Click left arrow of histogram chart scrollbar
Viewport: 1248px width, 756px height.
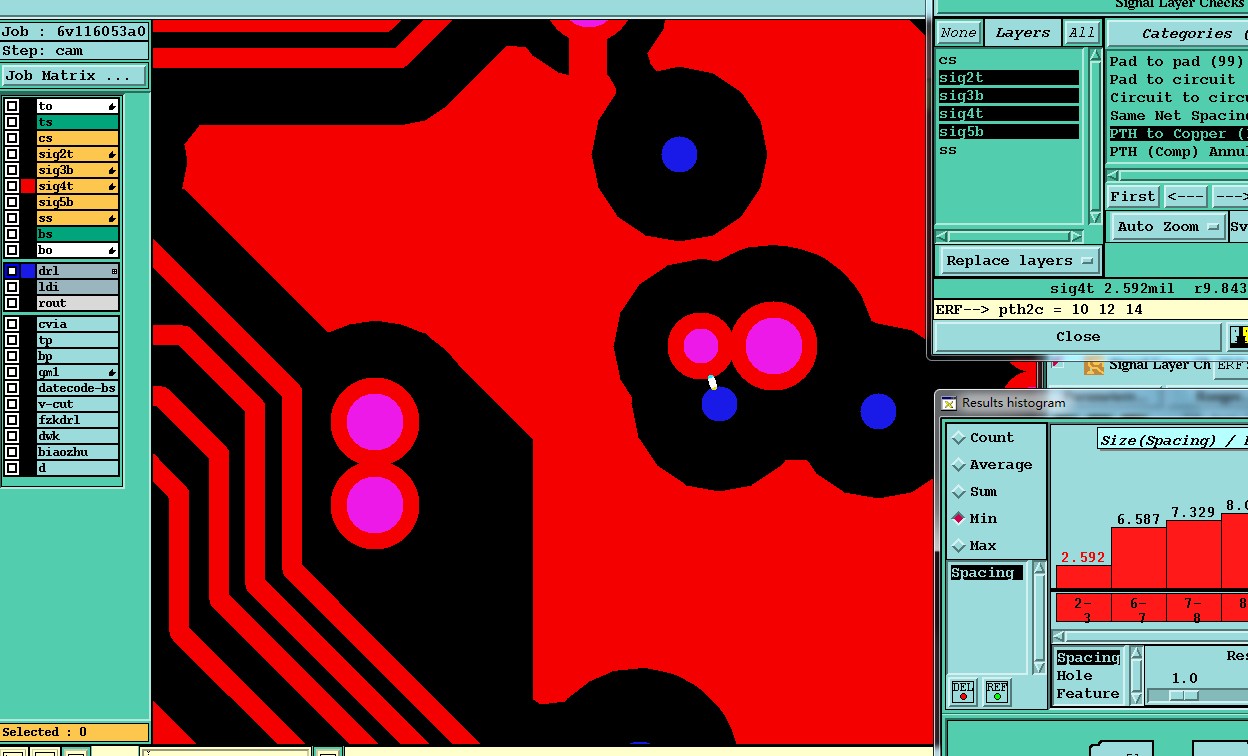1060,636
